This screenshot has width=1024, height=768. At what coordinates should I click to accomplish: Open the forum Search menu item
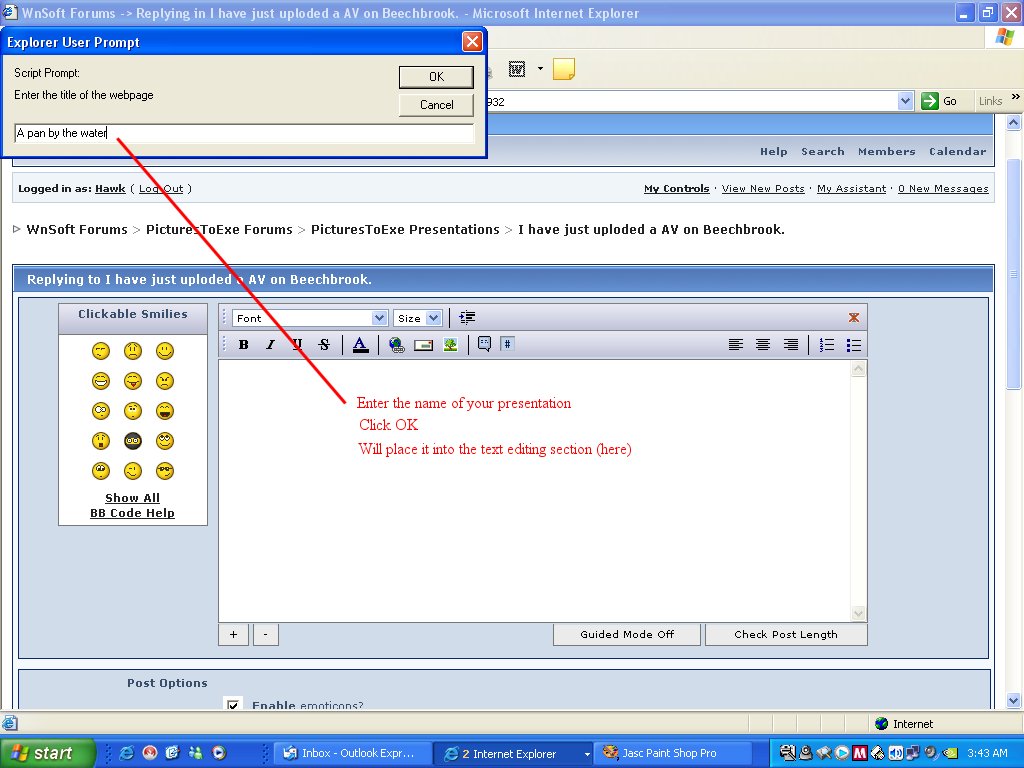(x=823, y=152)
